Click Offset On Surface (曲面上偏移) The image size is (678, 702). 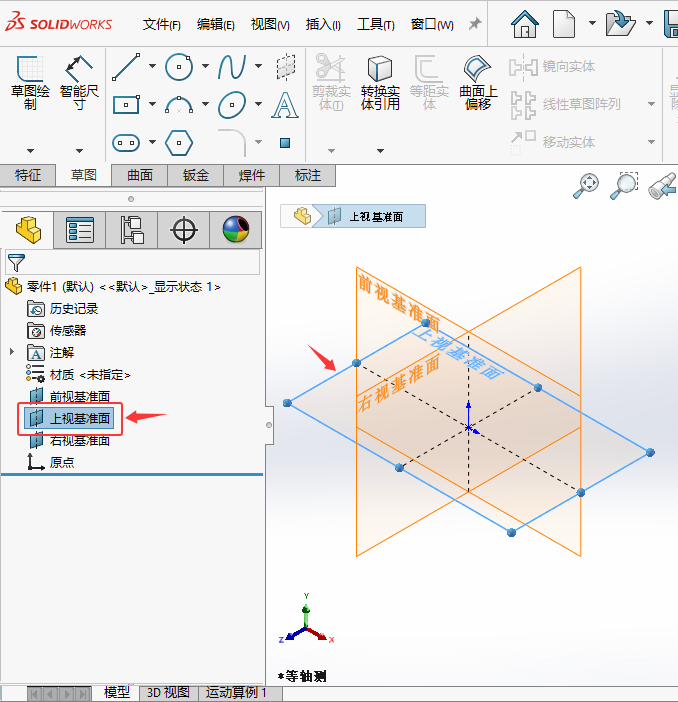tap(478, 83)
